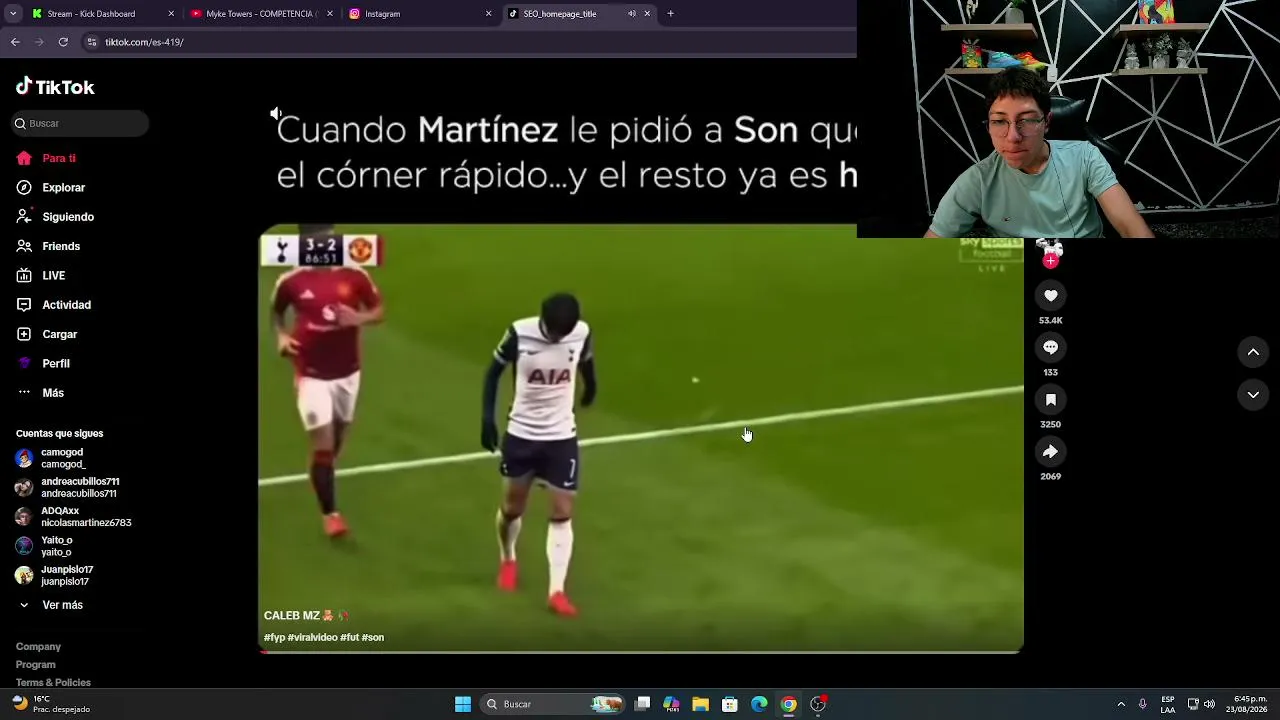Go to Siguiendo feed

pos(55,217)
